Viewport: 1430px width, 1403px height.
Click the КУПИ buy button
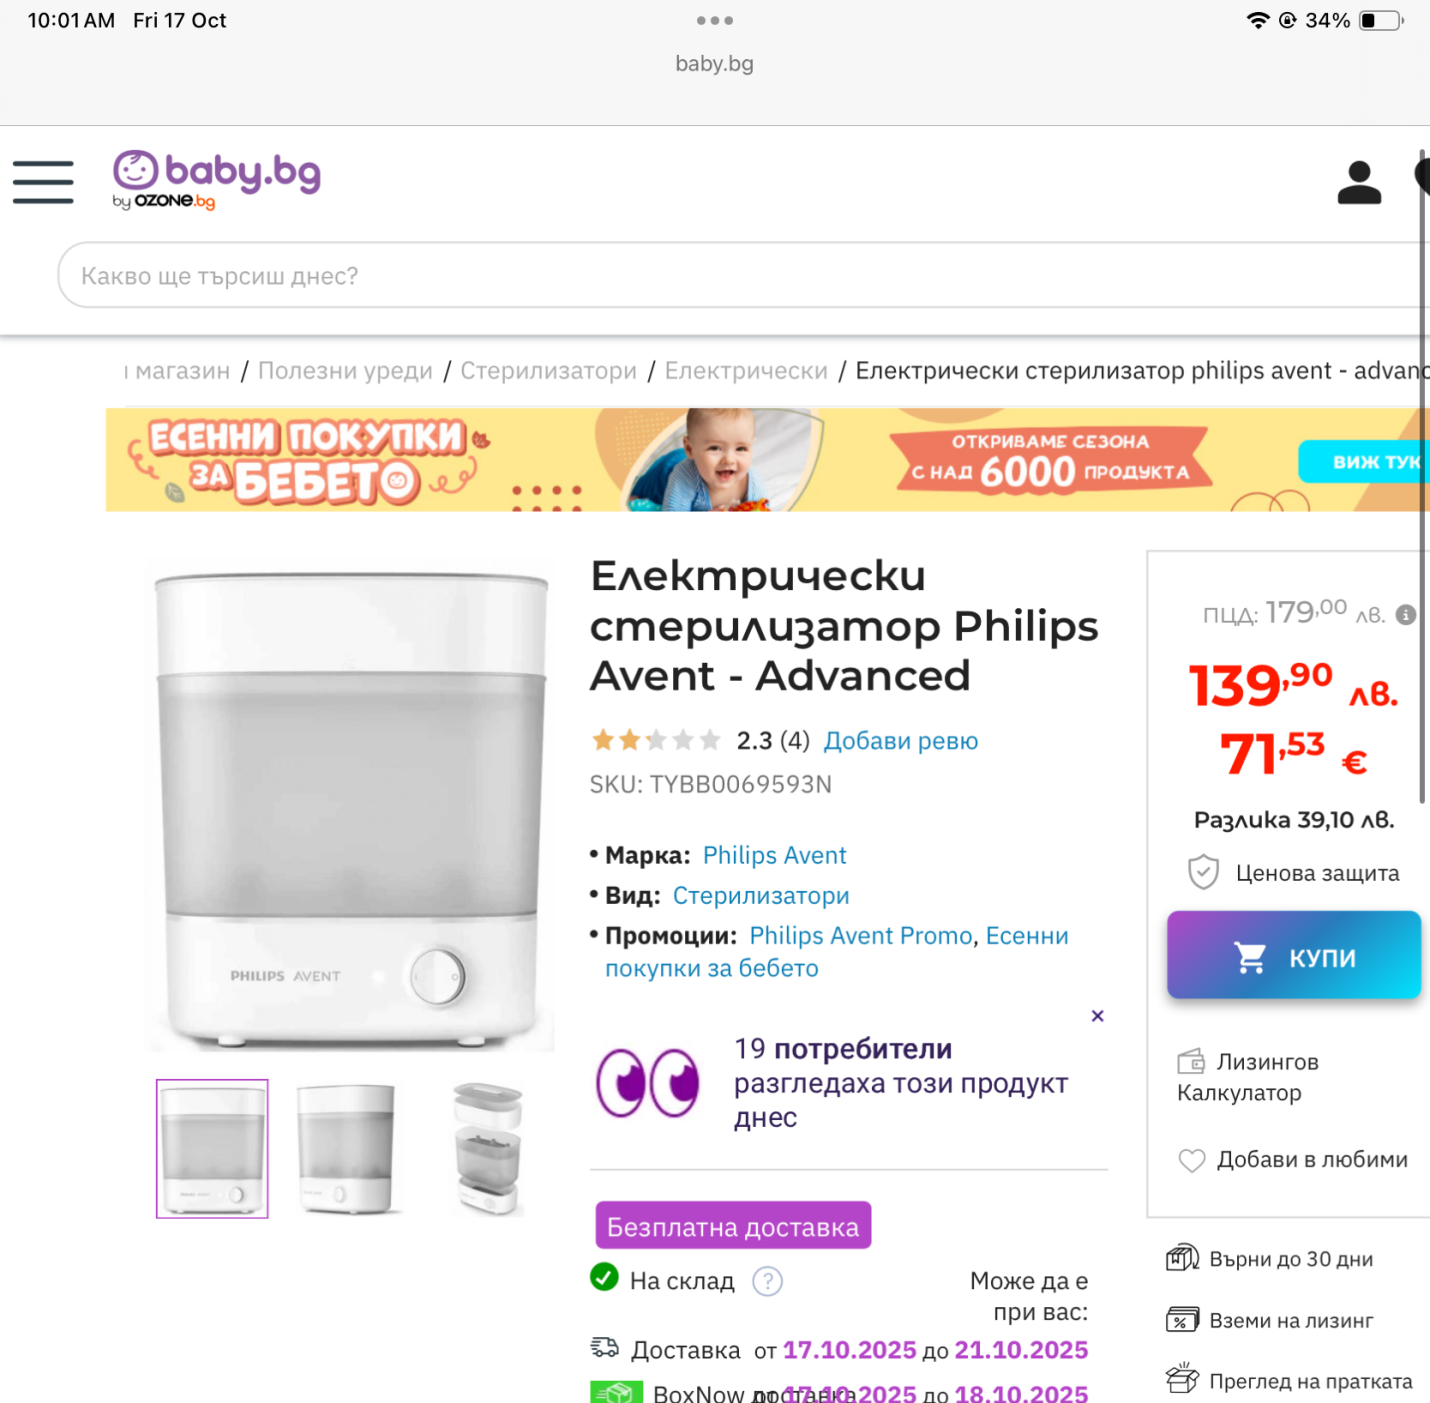[x=1294, y=955]
